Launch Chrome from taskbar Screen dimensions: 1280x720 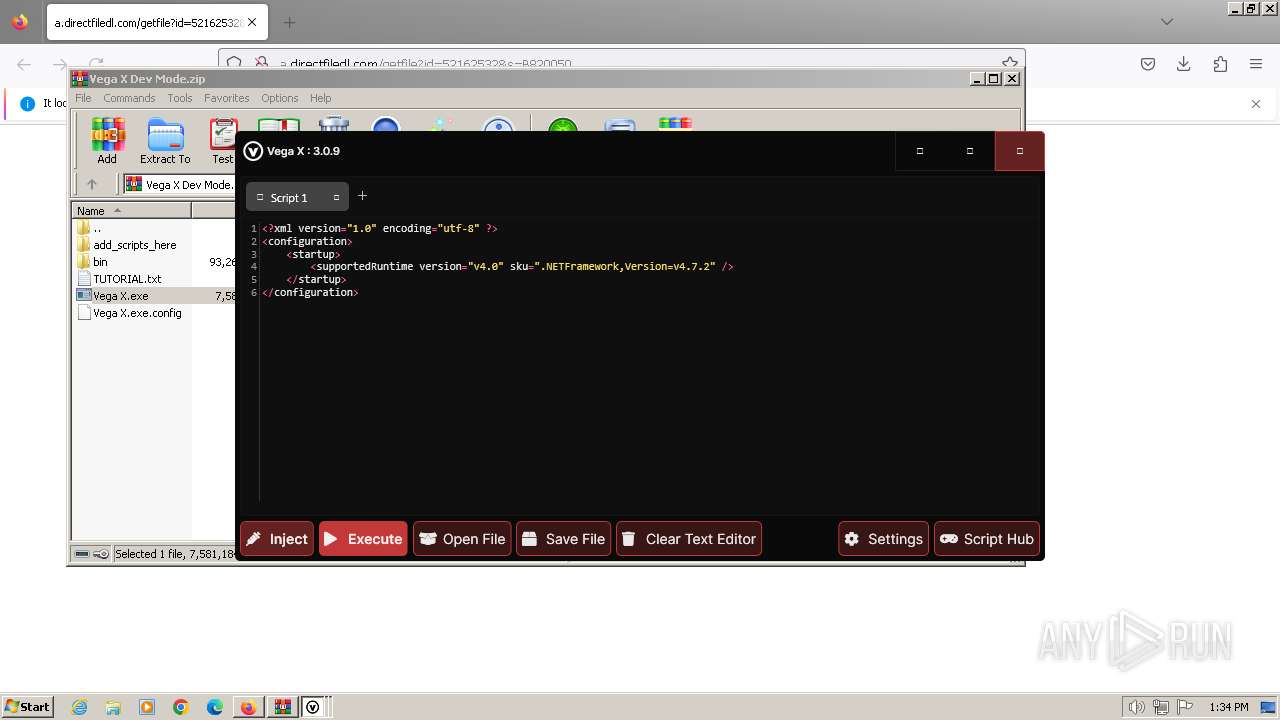[181, 707]
